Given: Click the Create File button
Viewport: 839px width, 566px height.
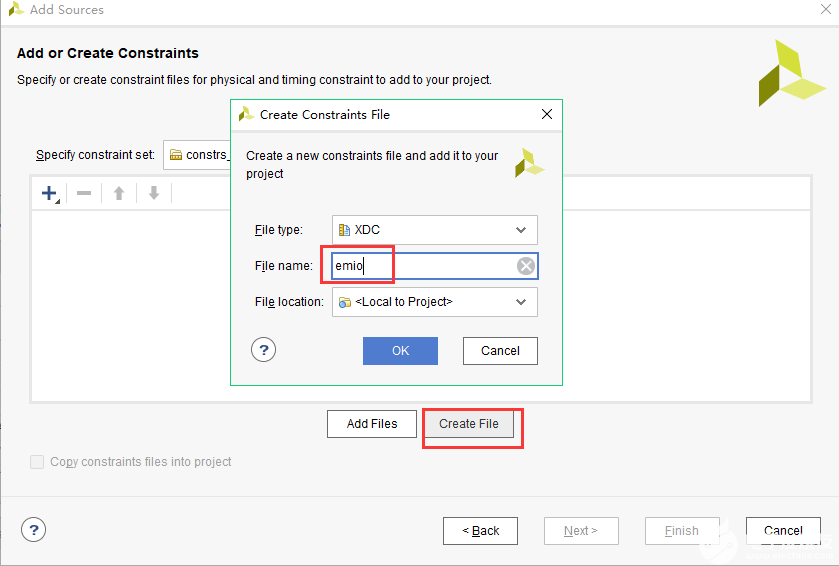Looking at the screenshot, I should click(x=469, y=424).
